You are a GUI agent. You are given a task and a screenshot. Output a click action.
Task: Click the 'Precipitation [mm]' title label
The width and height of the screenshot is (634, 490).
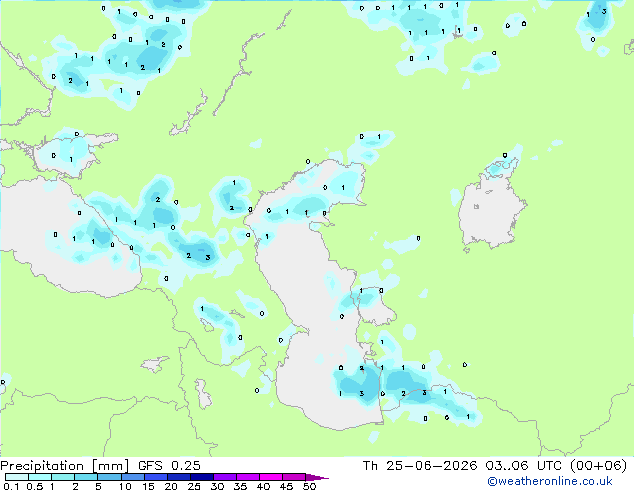(65, 465)
